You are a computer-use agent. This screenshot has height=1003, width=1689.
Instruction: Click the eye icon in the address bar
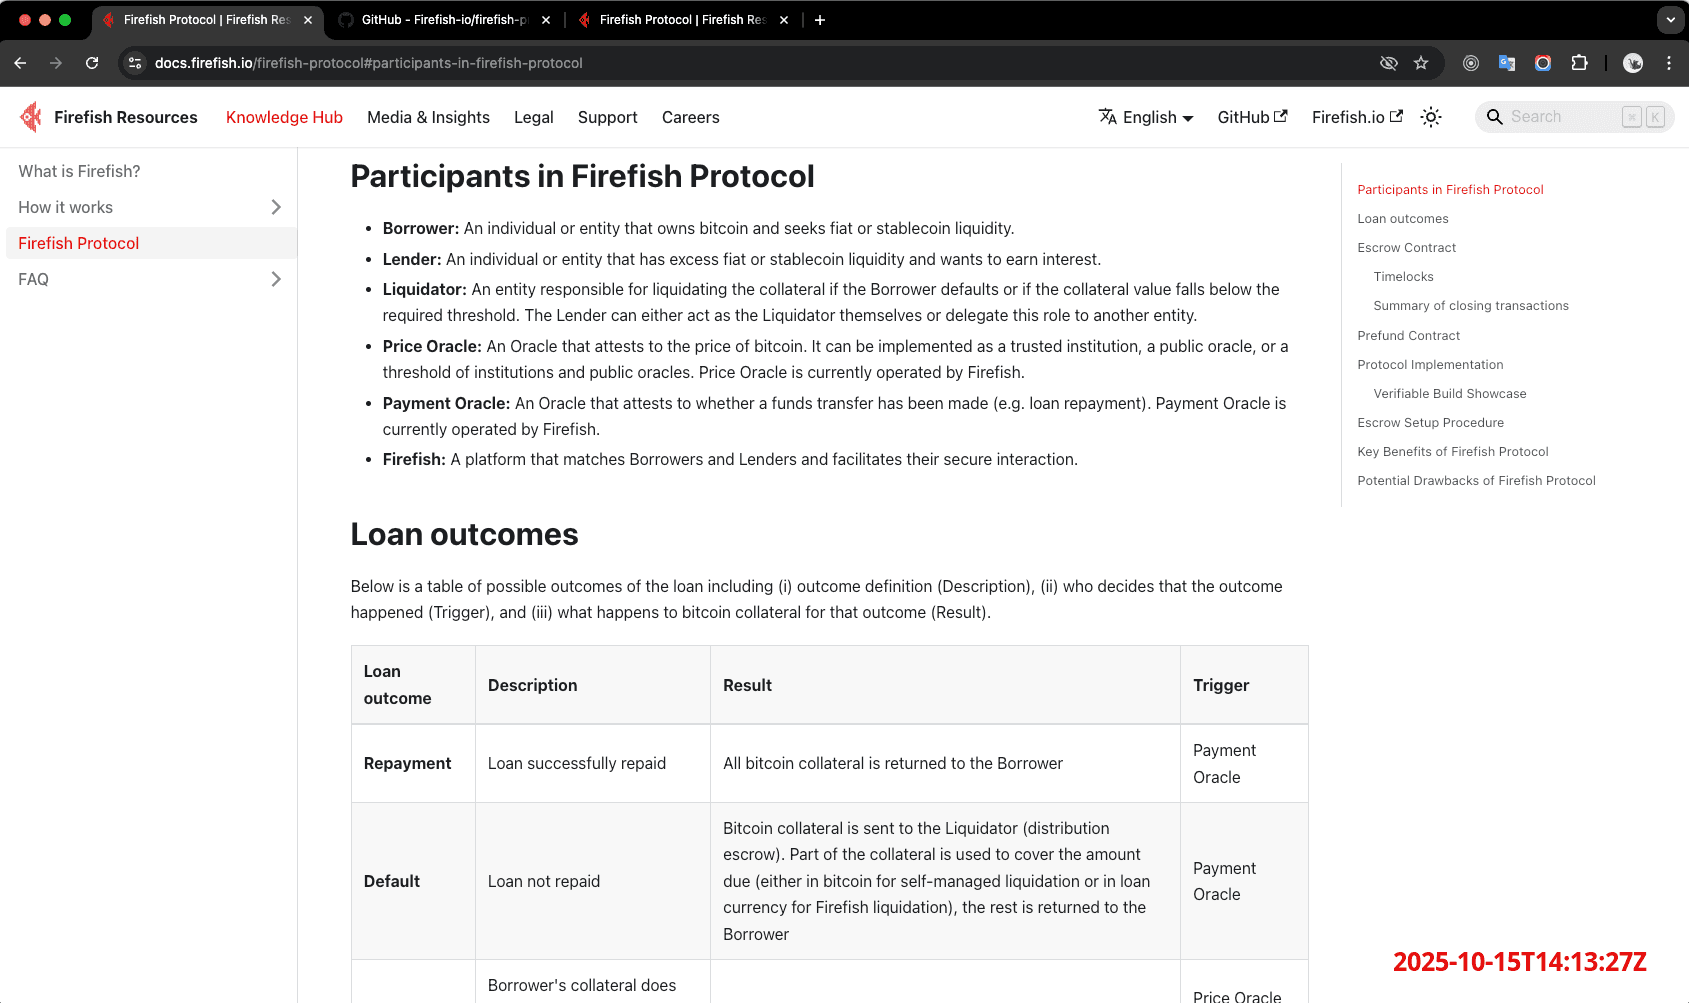[1388, 62]
